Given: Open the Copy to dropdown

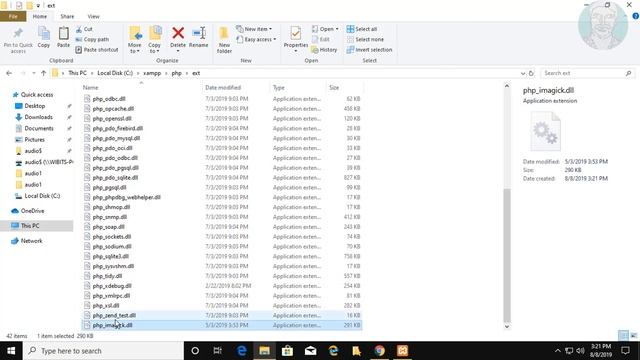Looking at the screenshot, I should click(x=155, y=40).
